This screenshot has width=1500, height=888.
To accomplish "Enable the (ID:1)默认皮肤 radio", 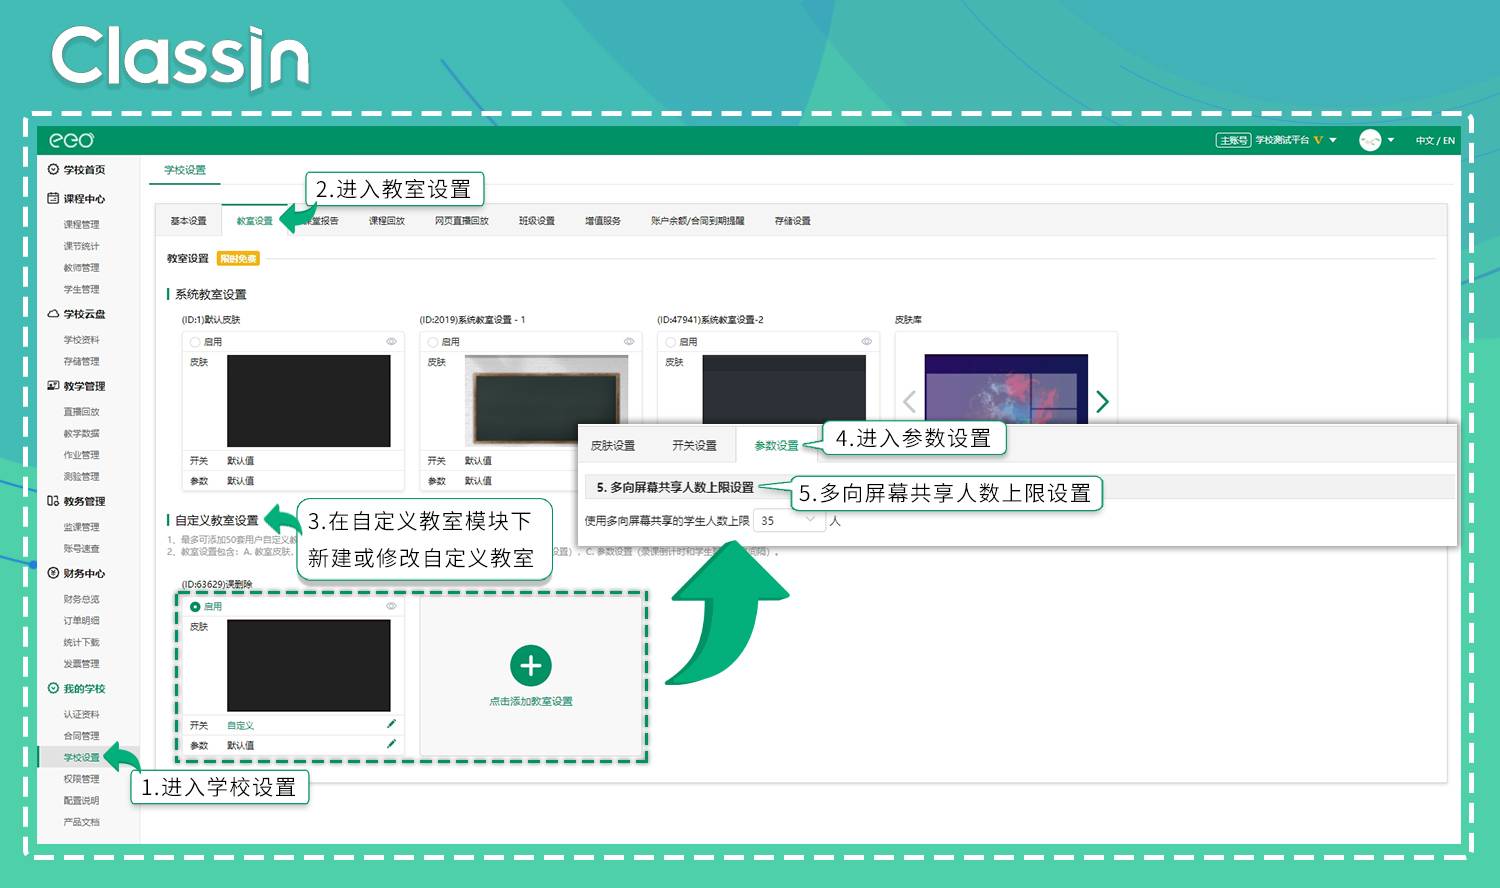I will pyautogui.click(x=195, y=342).
